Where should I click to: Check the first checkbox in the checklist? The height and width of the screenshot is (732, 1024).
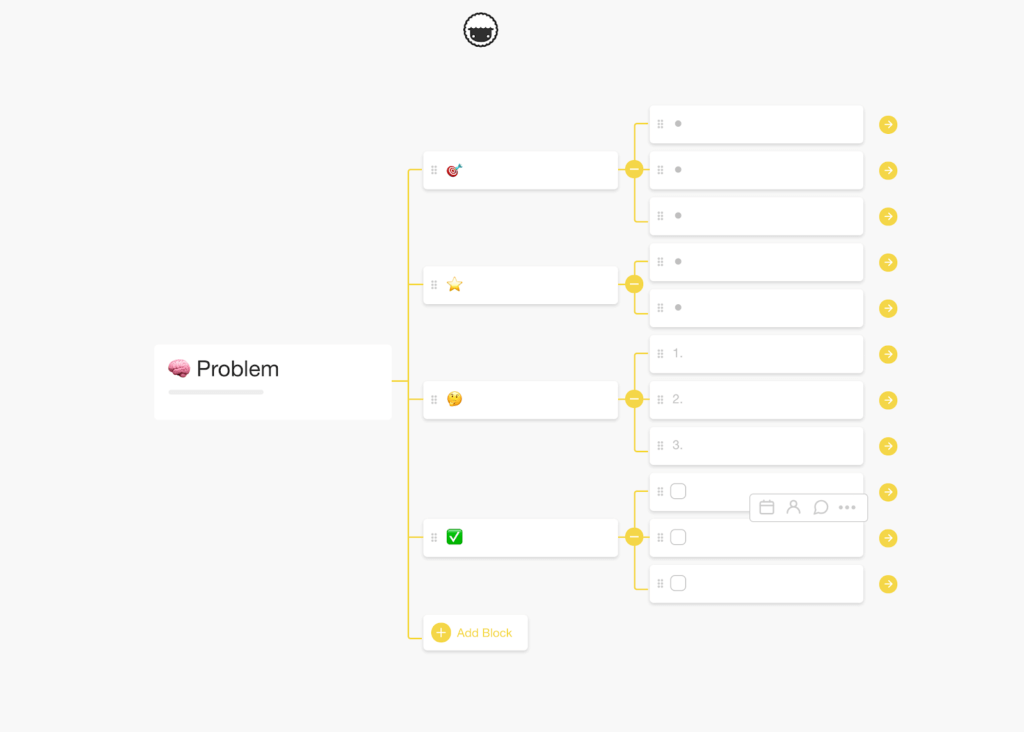pos(678,491)
